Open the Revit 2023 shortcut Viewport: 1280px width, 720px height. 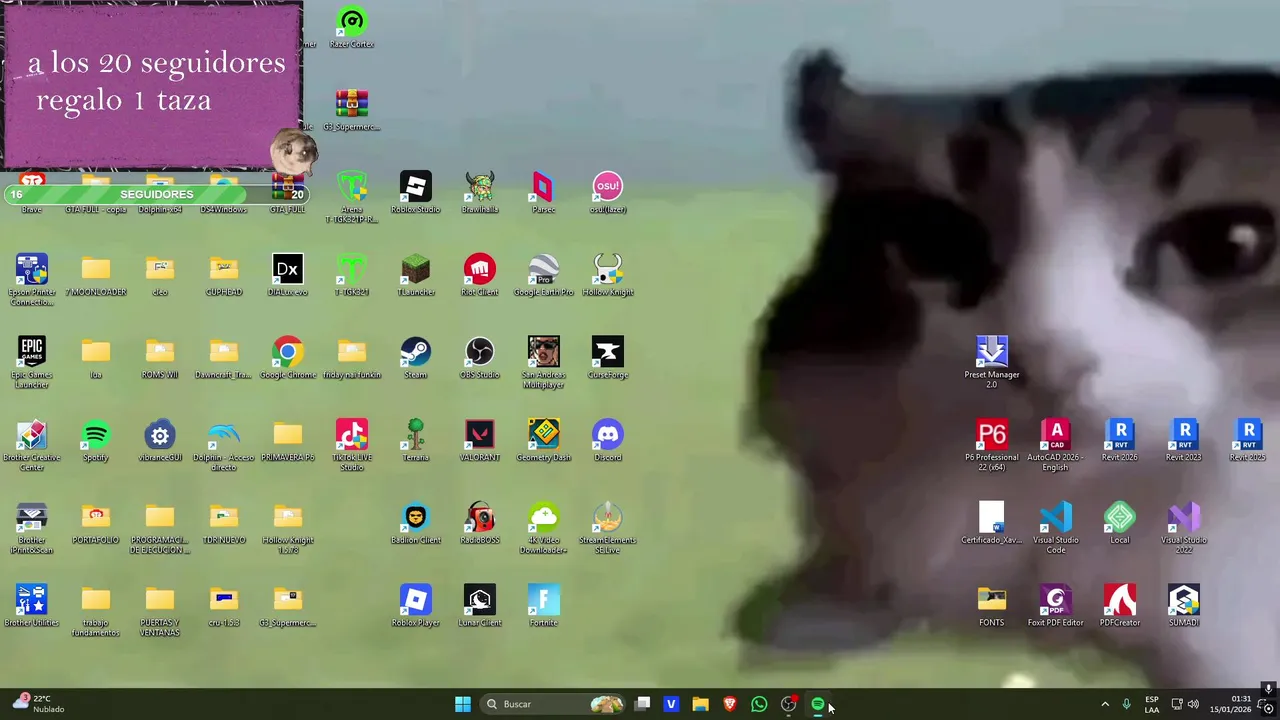[1184, 442]
